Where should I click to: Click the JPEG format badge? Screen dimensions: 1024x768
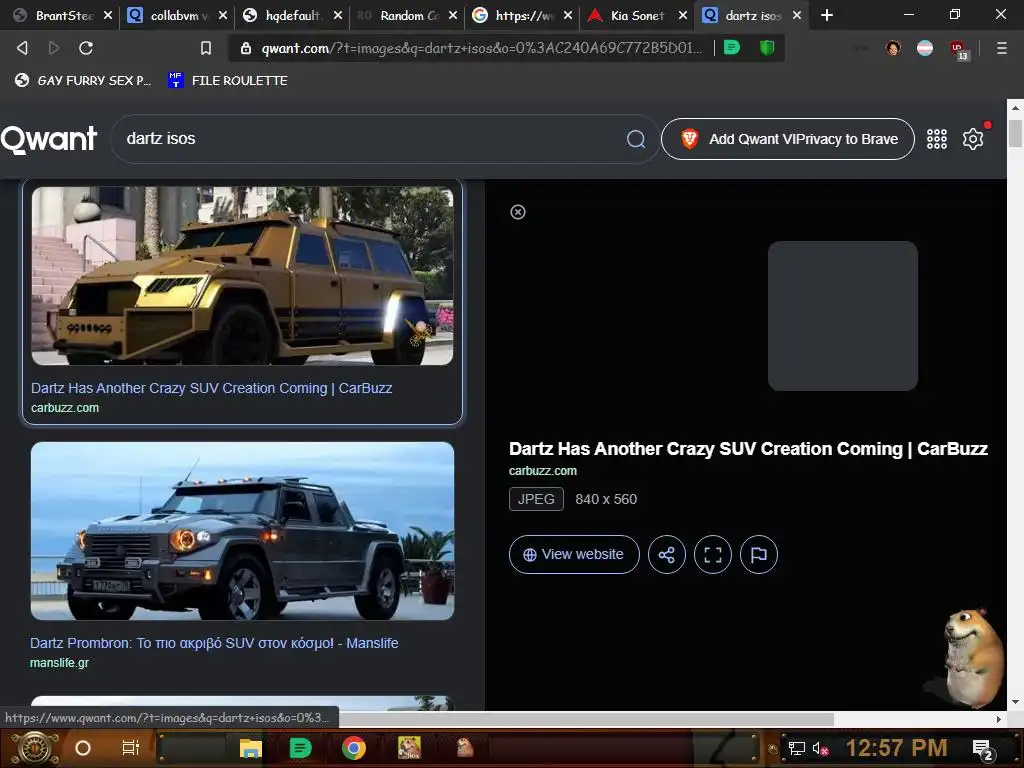[536, 499]
